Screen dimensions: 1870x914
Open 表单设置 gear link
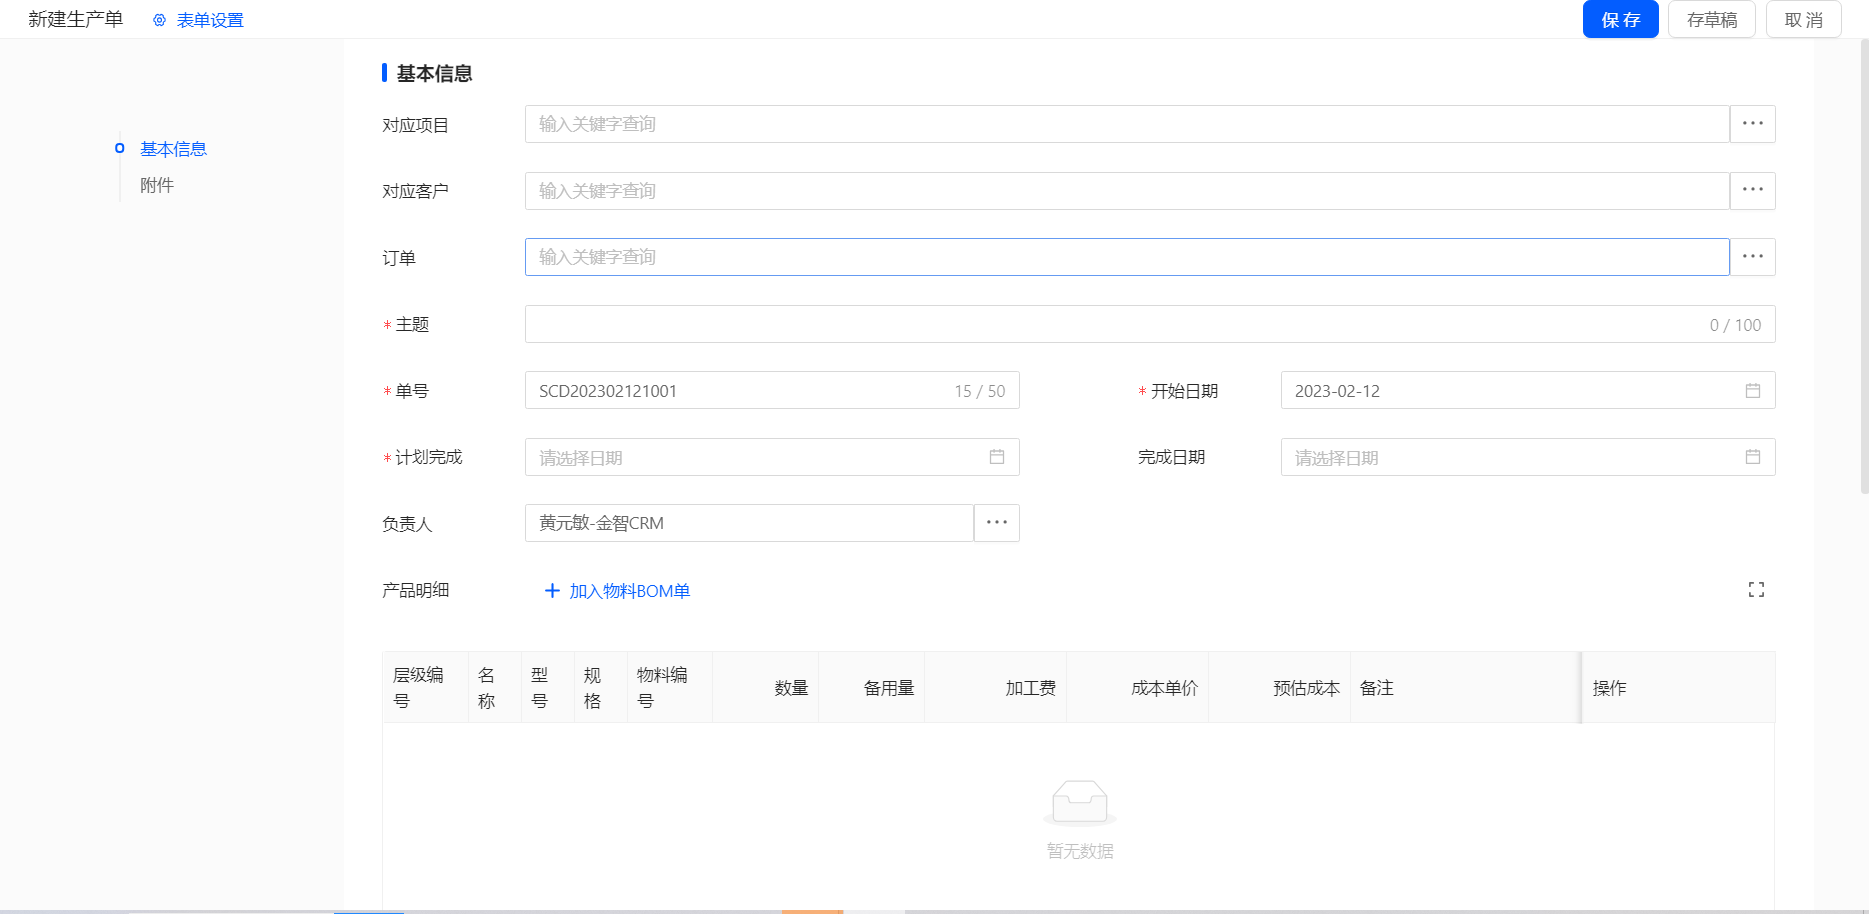(198, 20)
